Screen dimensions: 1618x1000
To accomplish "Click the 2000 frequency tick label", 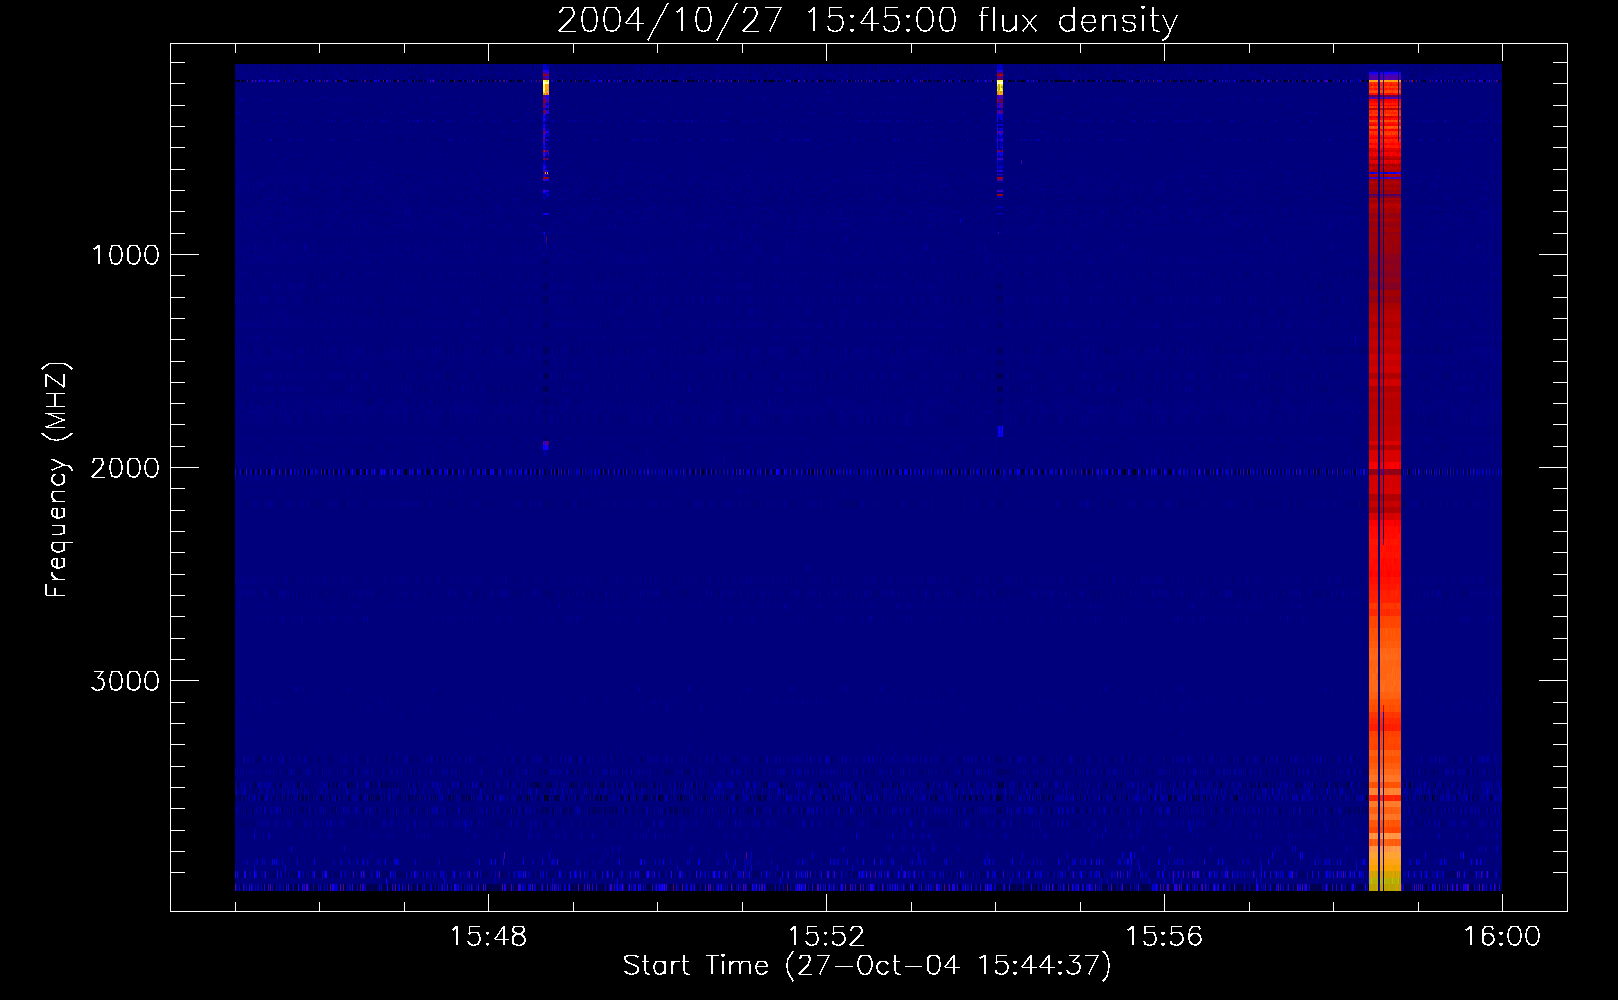I will (x=125, y=468).
